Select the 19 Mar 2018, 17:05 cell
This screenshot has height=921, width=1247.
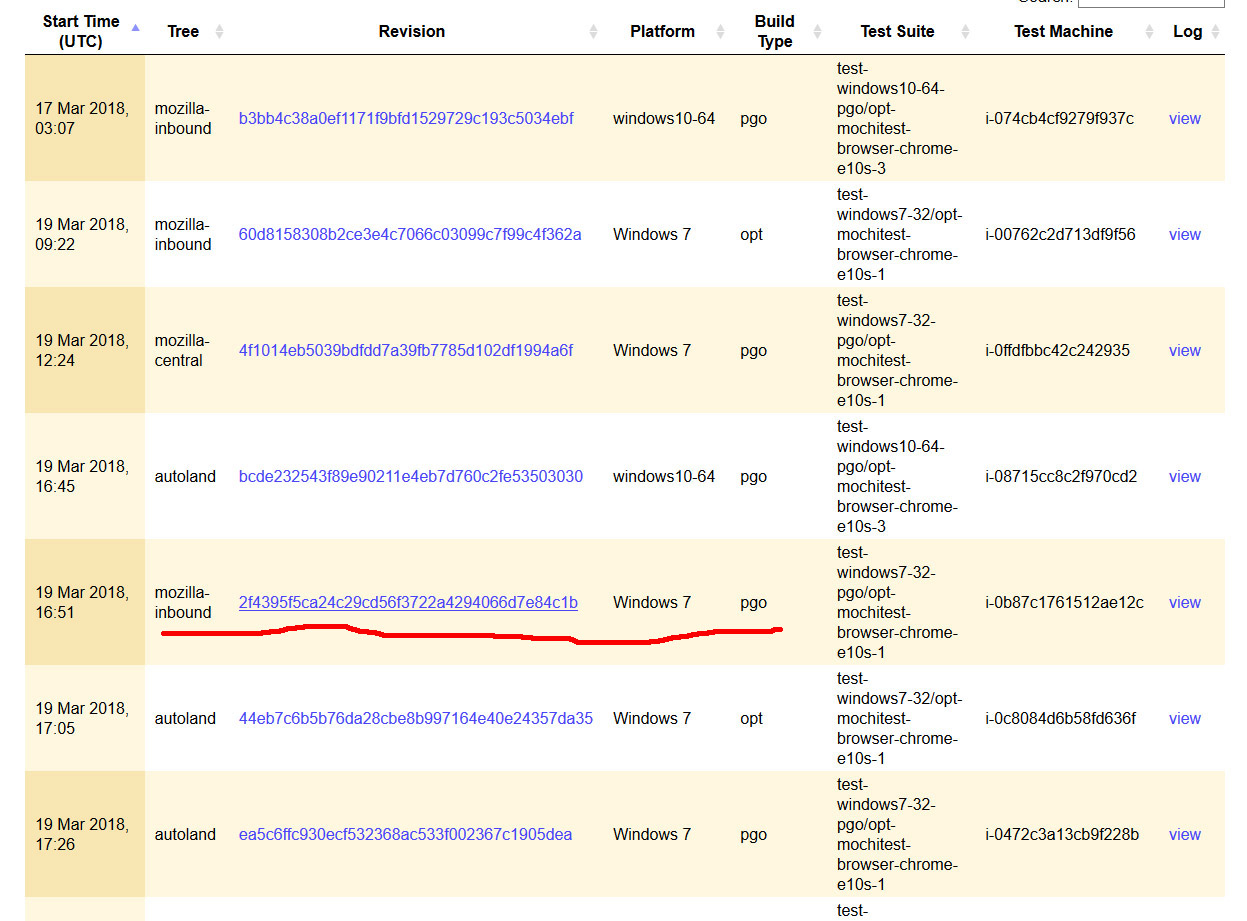(x=85, y=718)
